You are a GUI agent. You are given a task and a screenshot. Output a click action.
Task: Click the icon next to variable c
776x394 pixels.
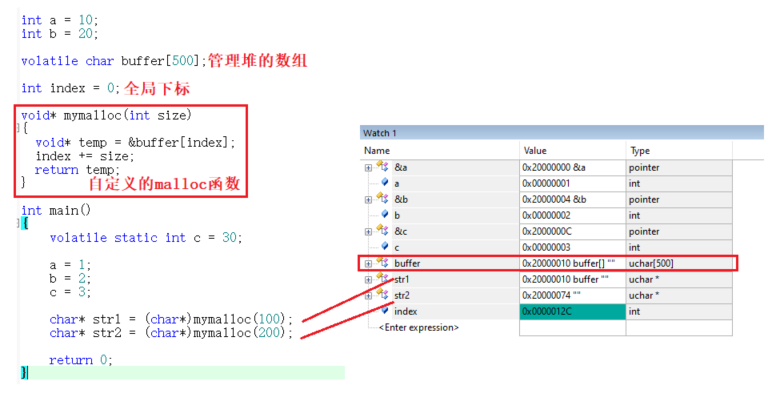click(385, 246)
